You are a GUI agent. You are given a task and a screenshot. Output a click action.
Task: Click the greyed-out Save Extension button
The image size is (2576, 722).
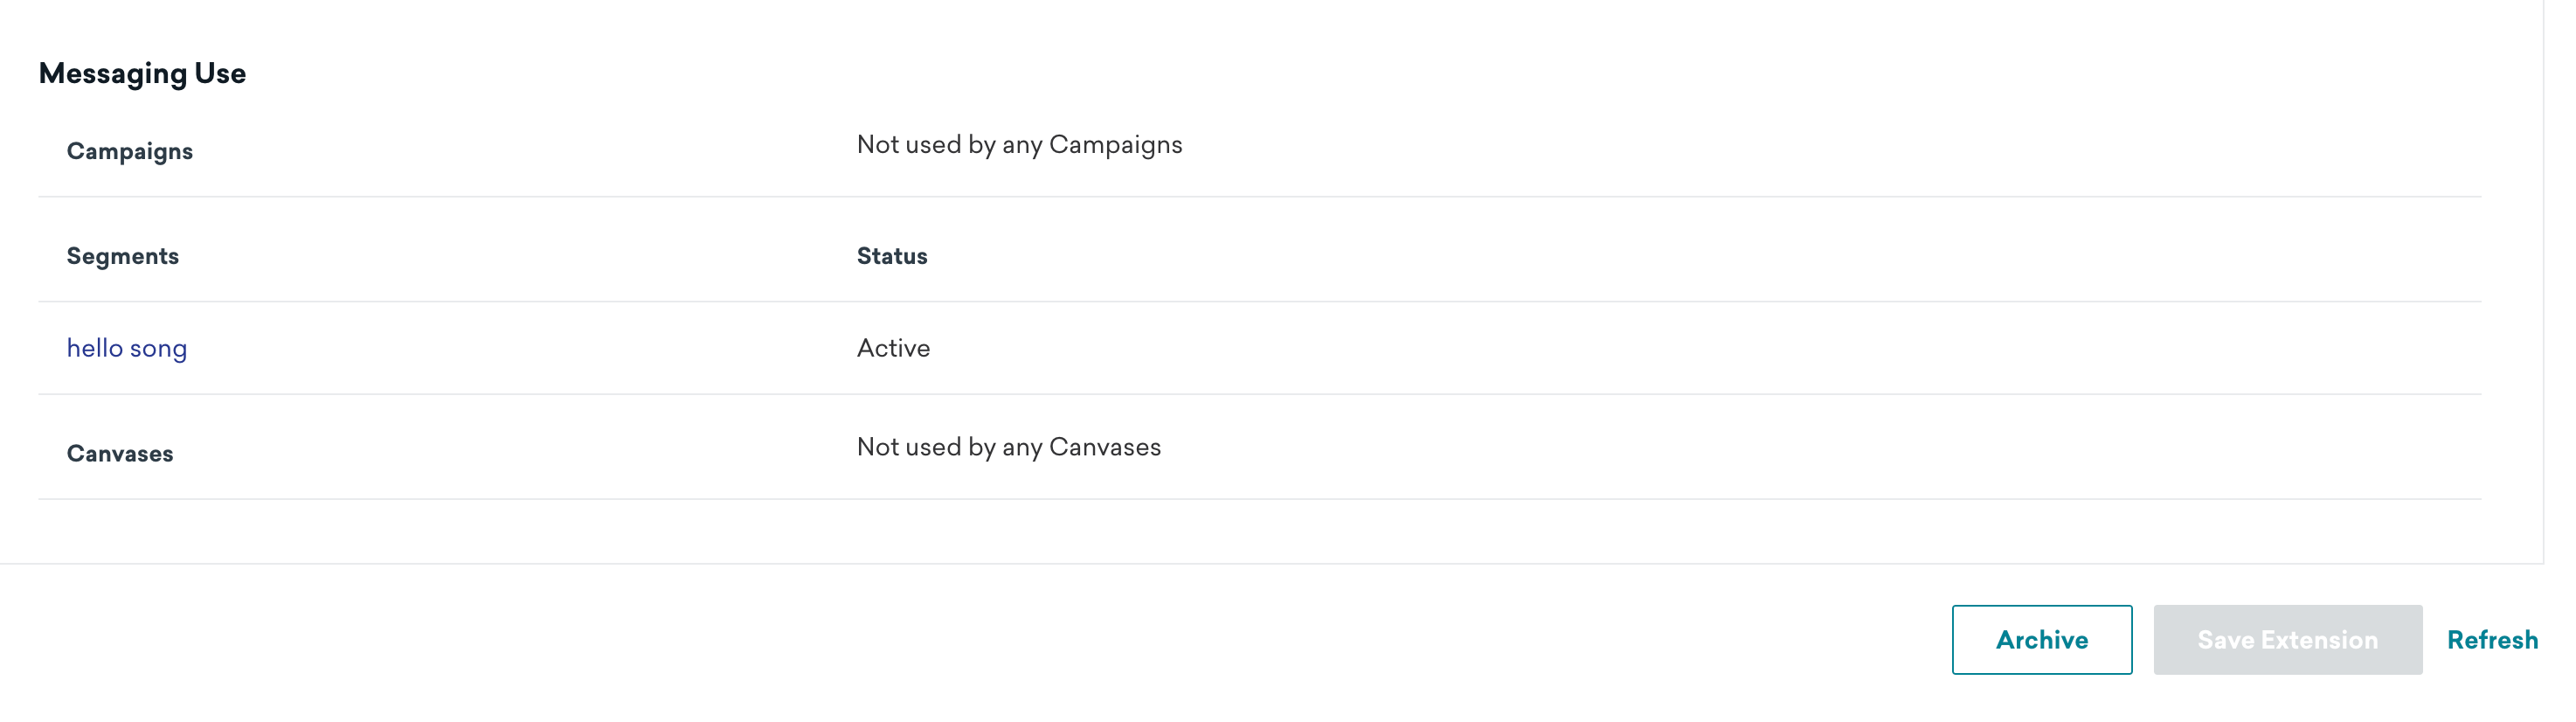coord(2287,640)
